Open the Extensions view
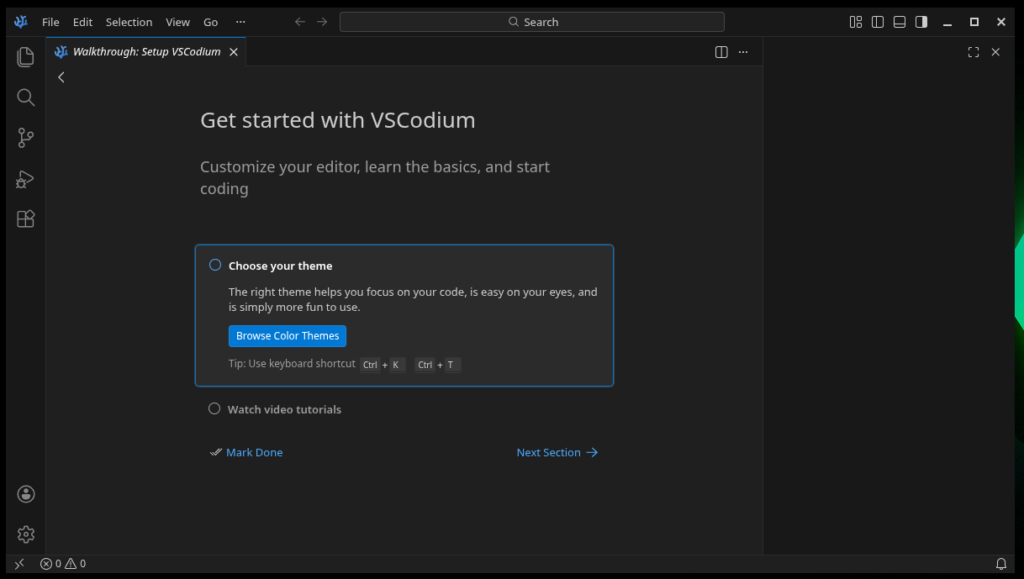Image resolution: width=1024 pixels, height=579 pixels. click(26, 219)
